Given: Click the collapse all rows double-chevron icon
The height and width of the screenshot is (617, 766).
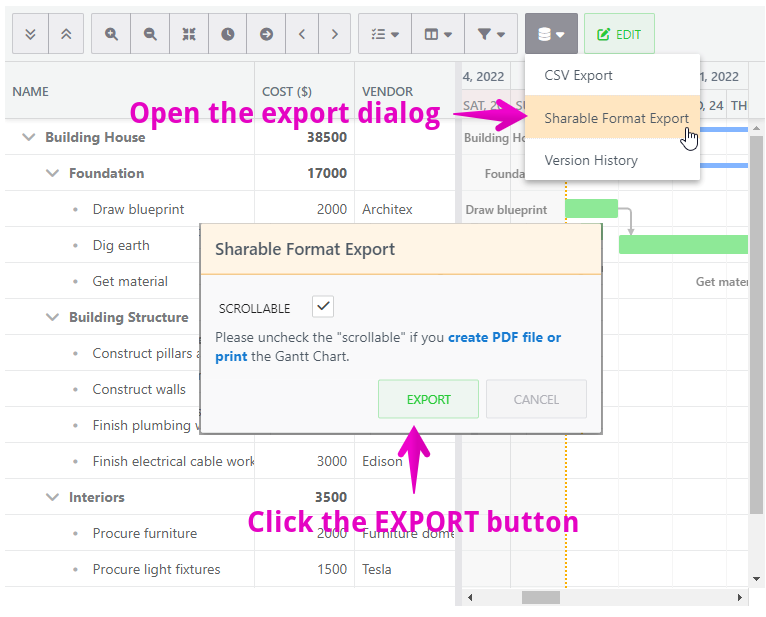Looking at the screenshot, I should 66,34.
